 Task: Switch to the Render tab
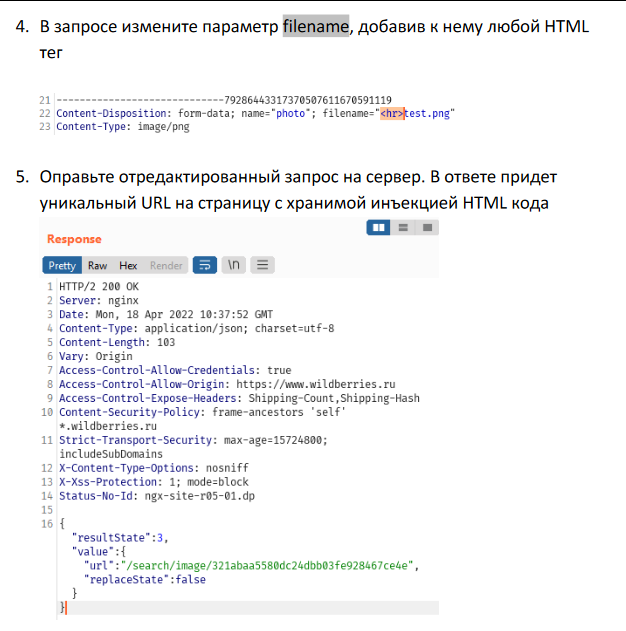click(x=166, y=266)
